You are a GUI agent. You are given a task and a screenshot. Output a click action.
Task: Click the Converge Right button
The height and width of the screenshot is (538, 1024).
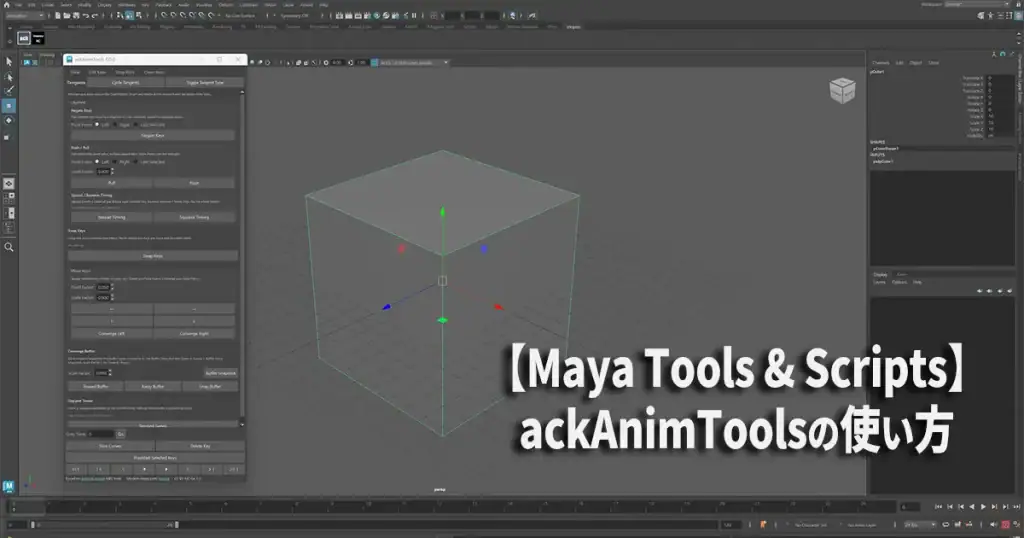click(195, 333)
